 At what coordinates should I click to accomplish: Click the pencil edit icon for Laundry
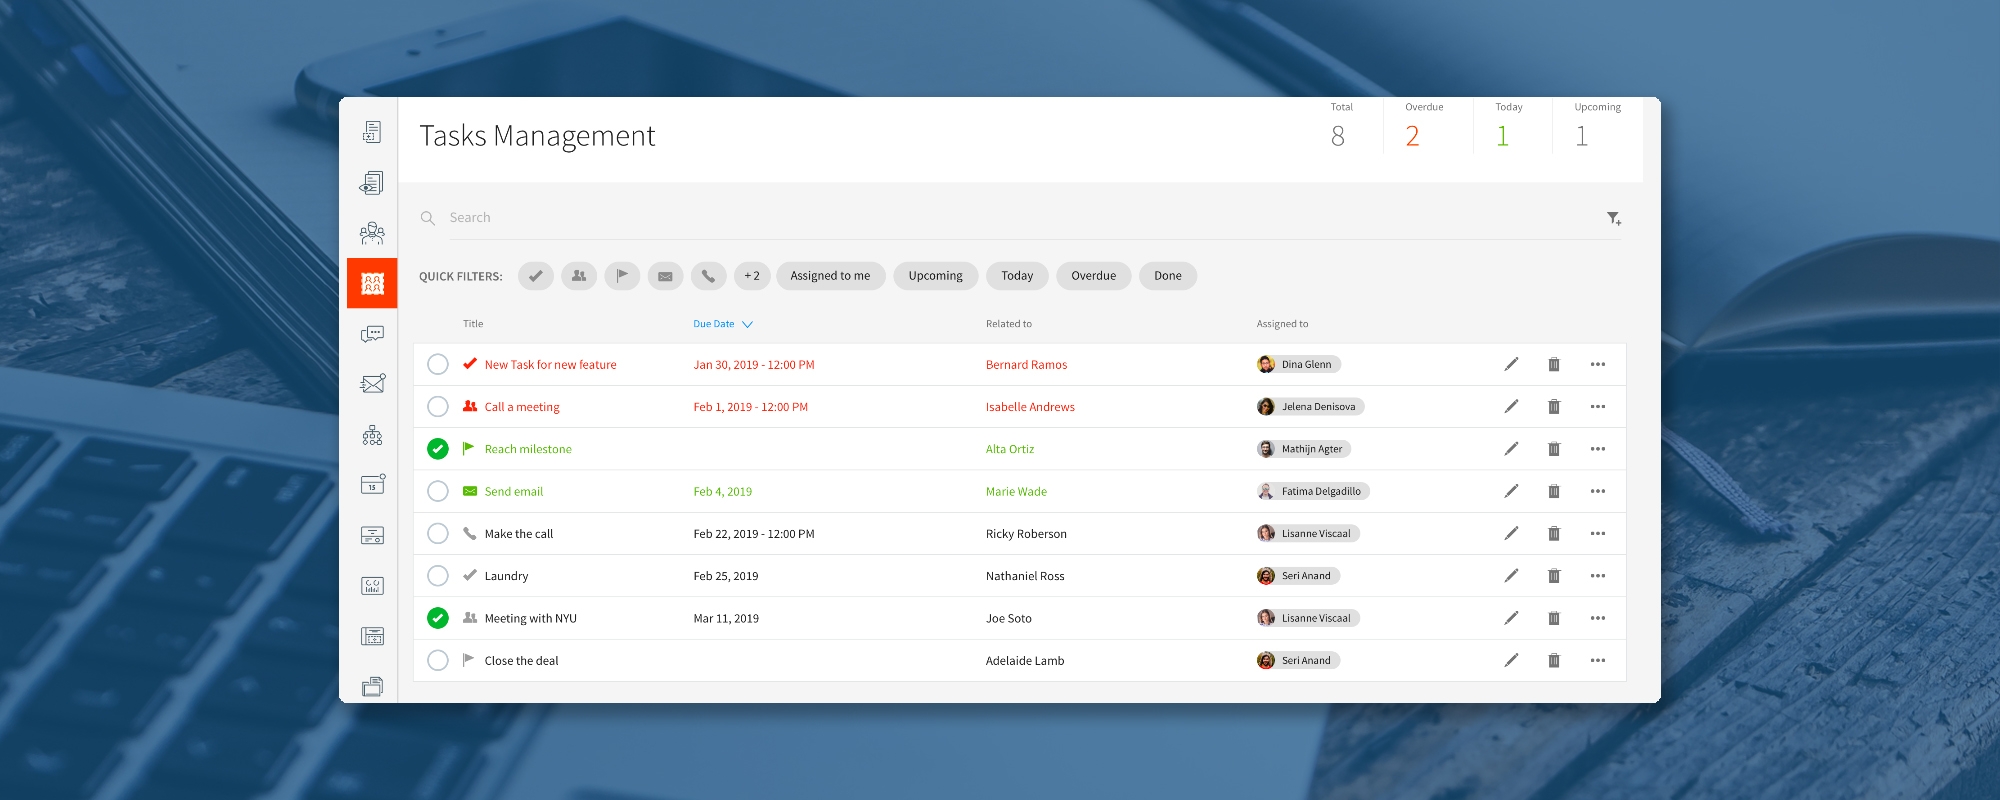click(1511, 576)
